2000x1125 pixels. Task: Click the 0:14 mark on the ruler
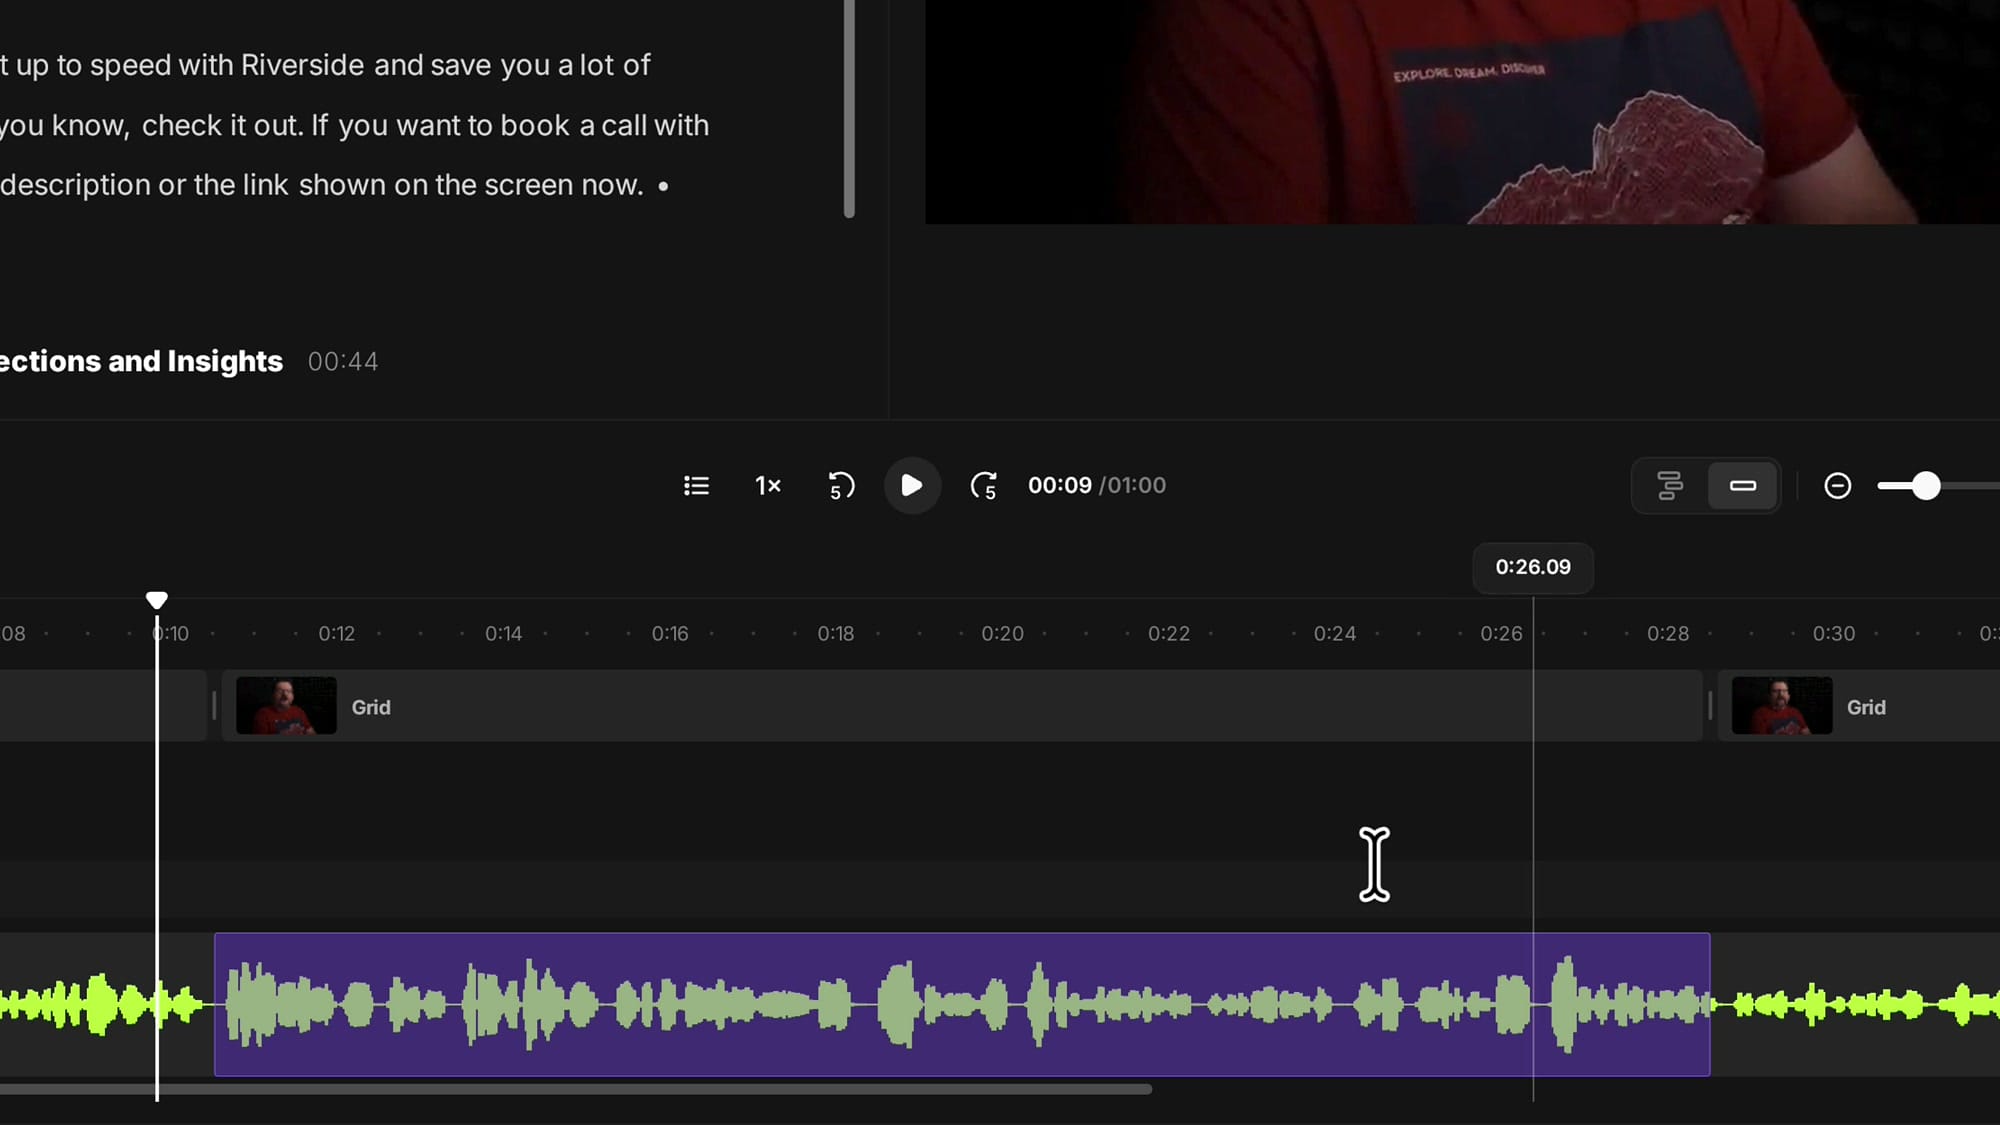coord(504,634)
